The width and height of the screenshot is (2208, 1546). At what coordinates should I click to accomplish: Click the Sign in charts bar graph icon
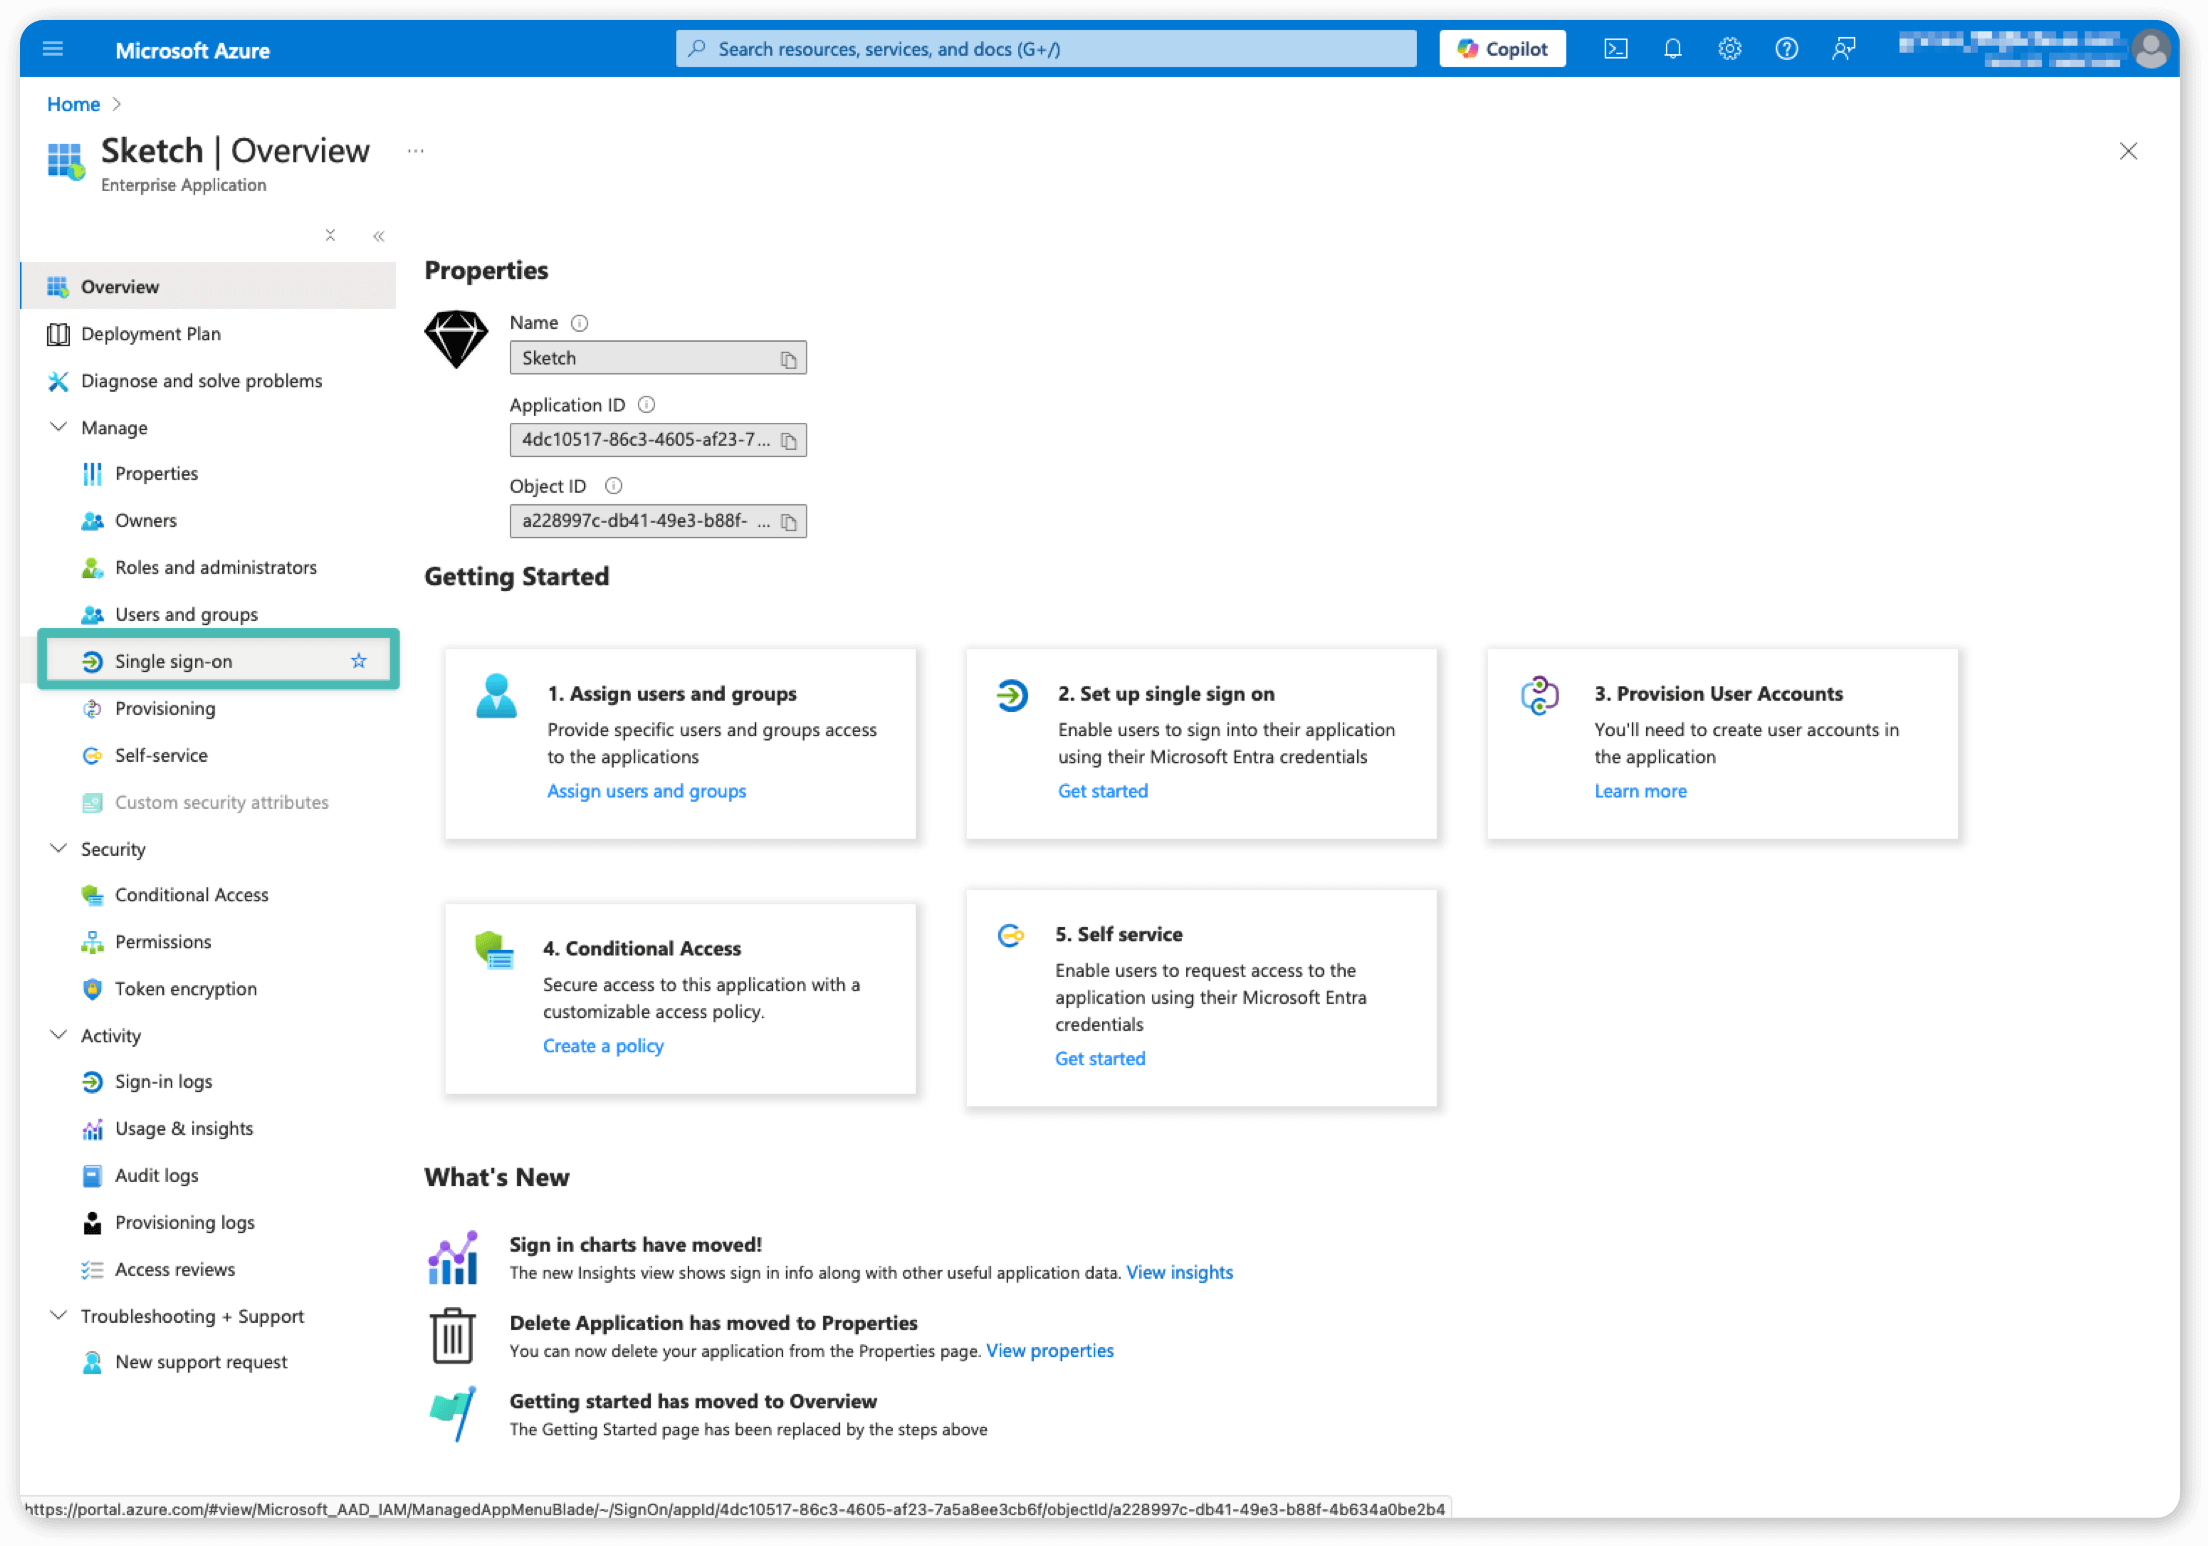coord(453,1258)
